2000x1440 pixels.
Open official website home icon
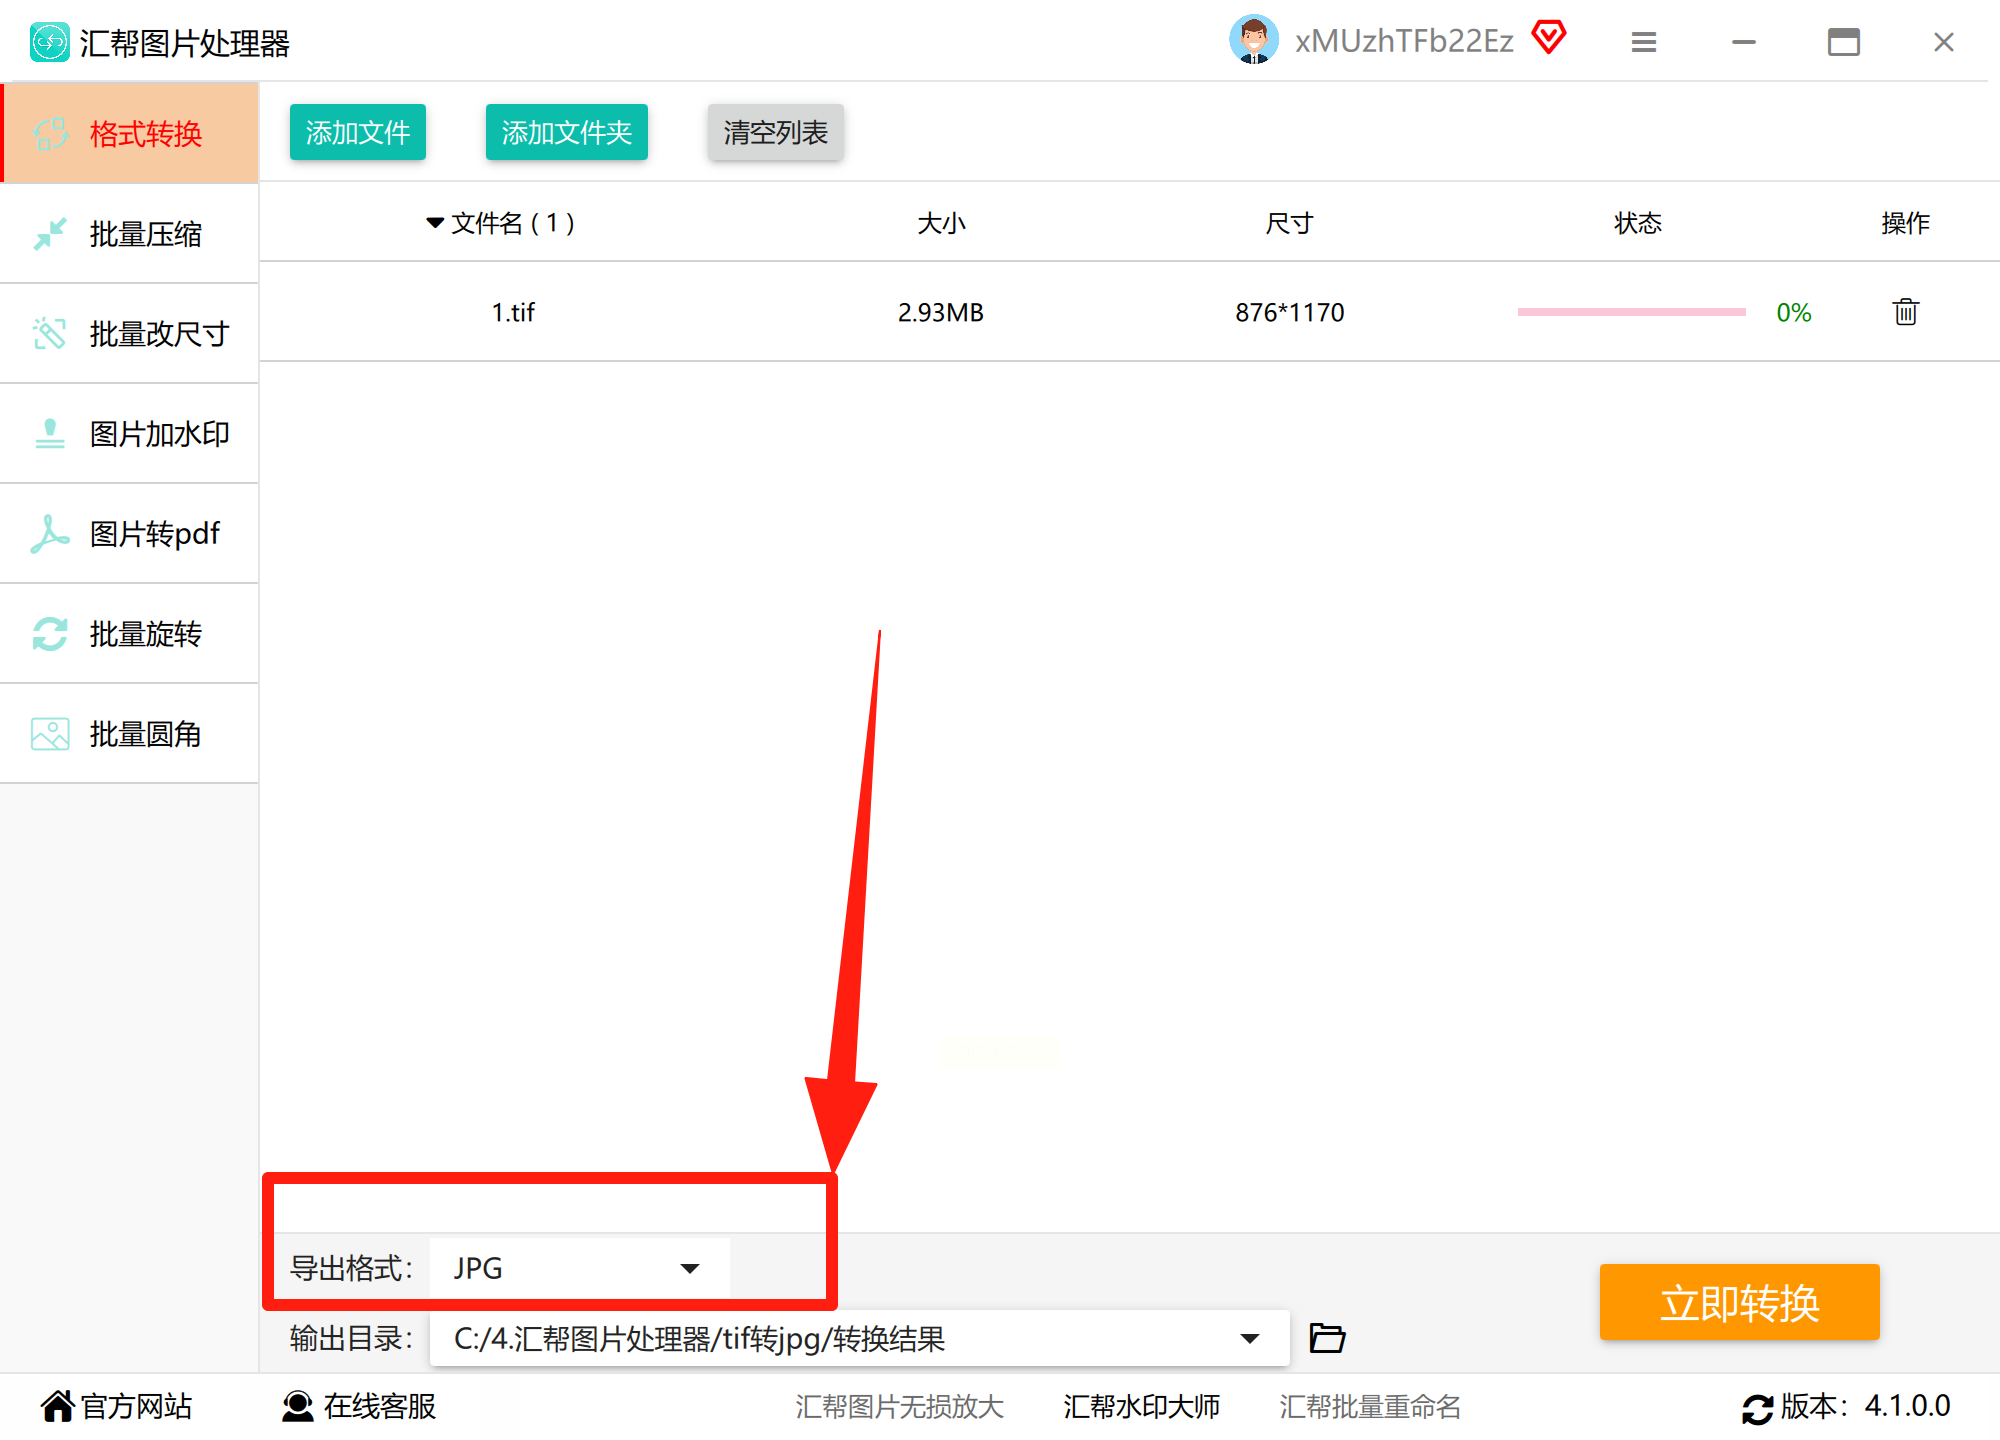click(x=57, y=1406)
